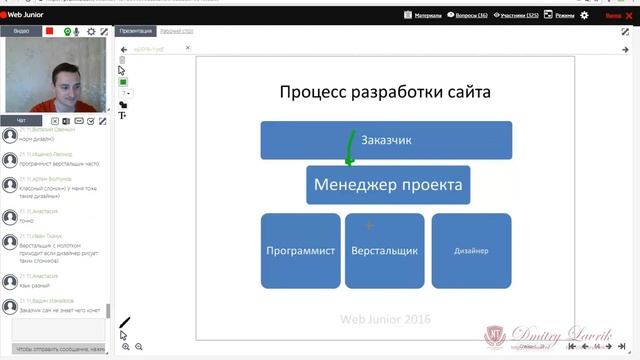Open top bar gear settings

point(584,15)
